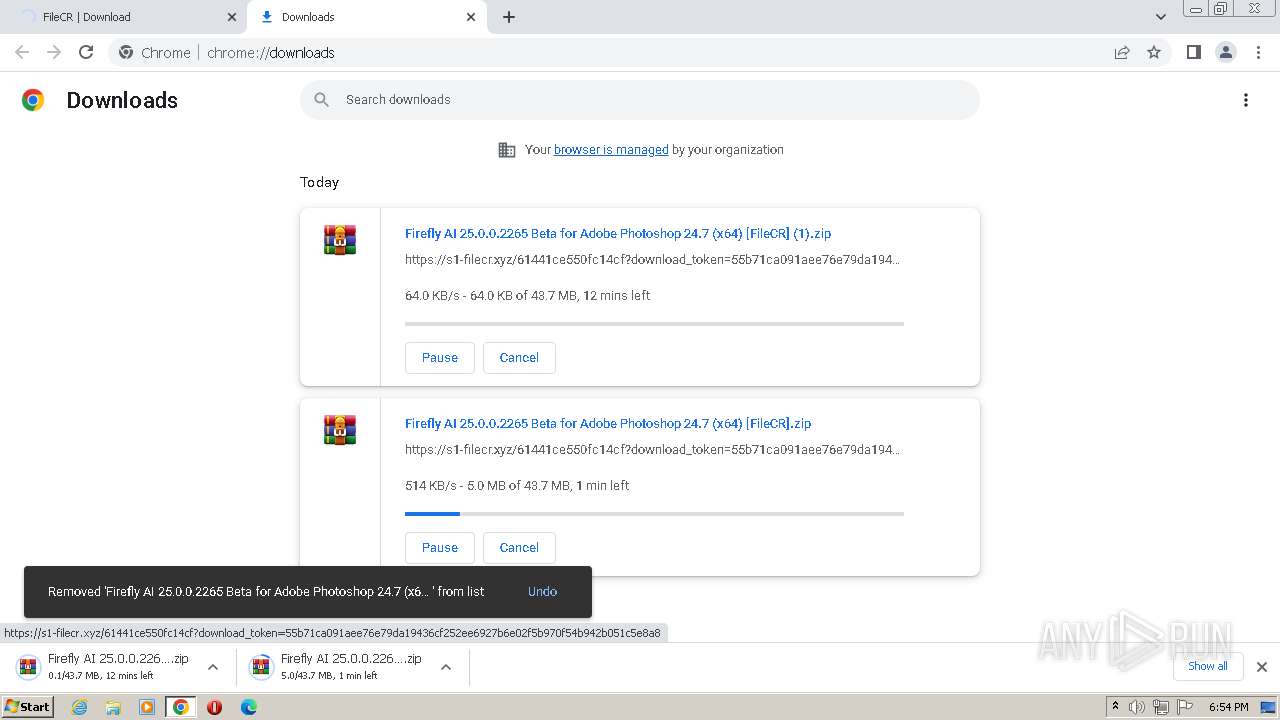Open the Downloads page more actions menu

pyautogui.click(x=1245, y=100)
